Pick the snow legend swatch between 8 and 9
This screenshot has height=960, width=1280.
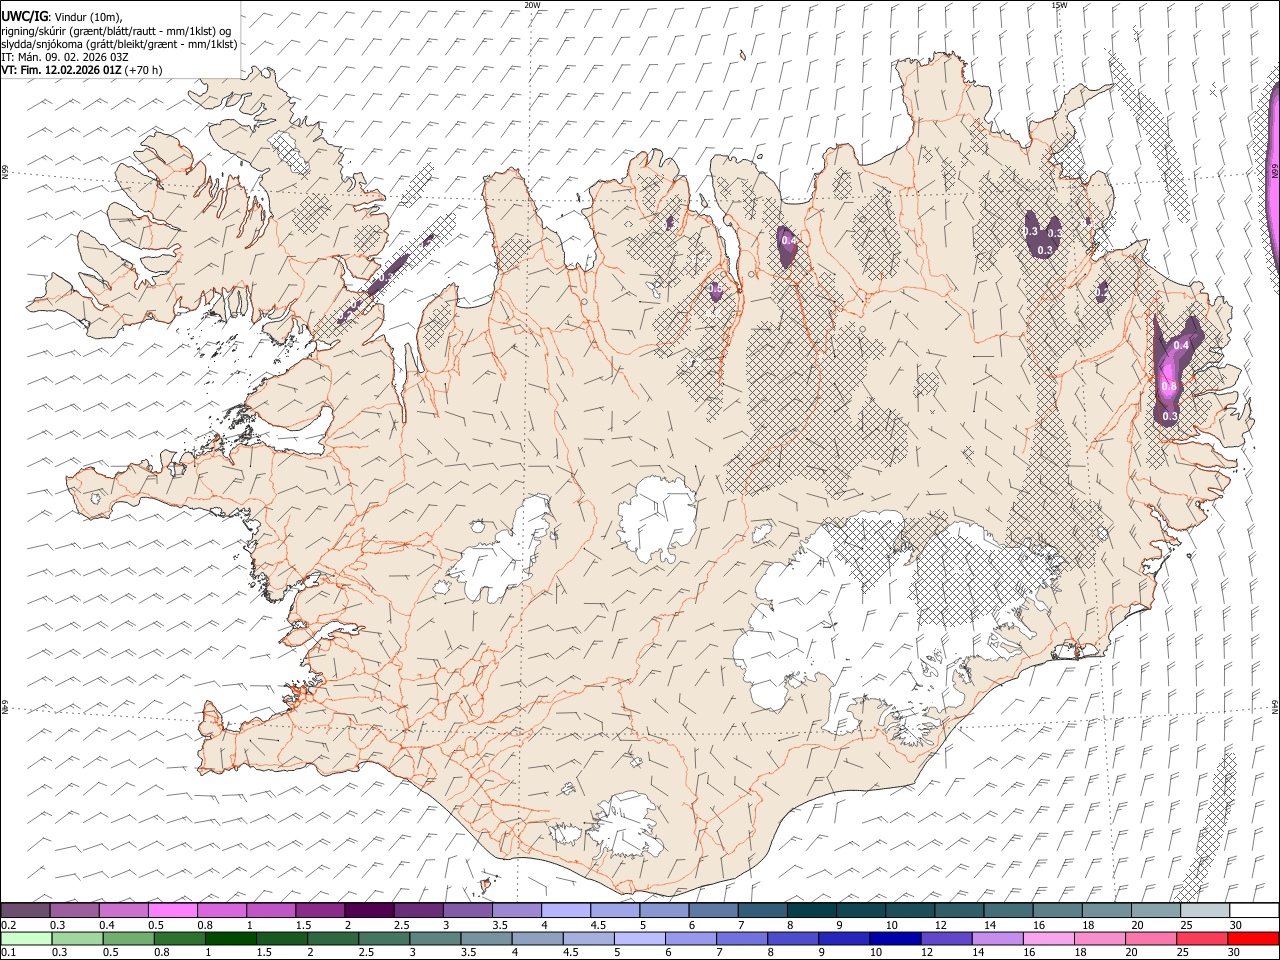click(811, 910)
